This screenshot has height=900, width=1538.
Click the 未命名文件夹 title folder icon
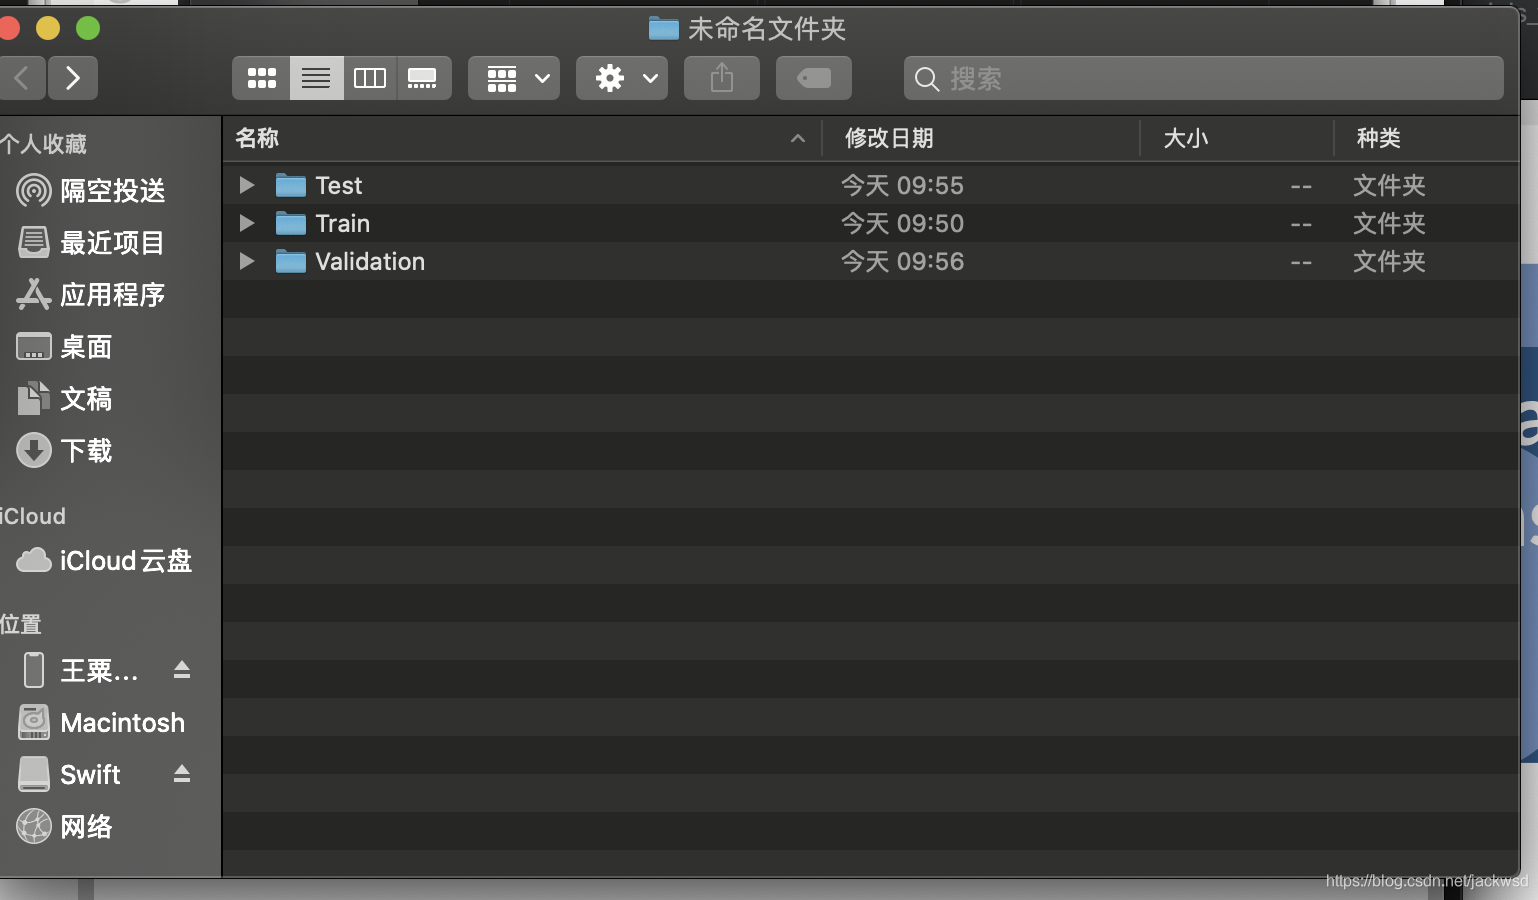pyautogui.click(x=664, y=28)
